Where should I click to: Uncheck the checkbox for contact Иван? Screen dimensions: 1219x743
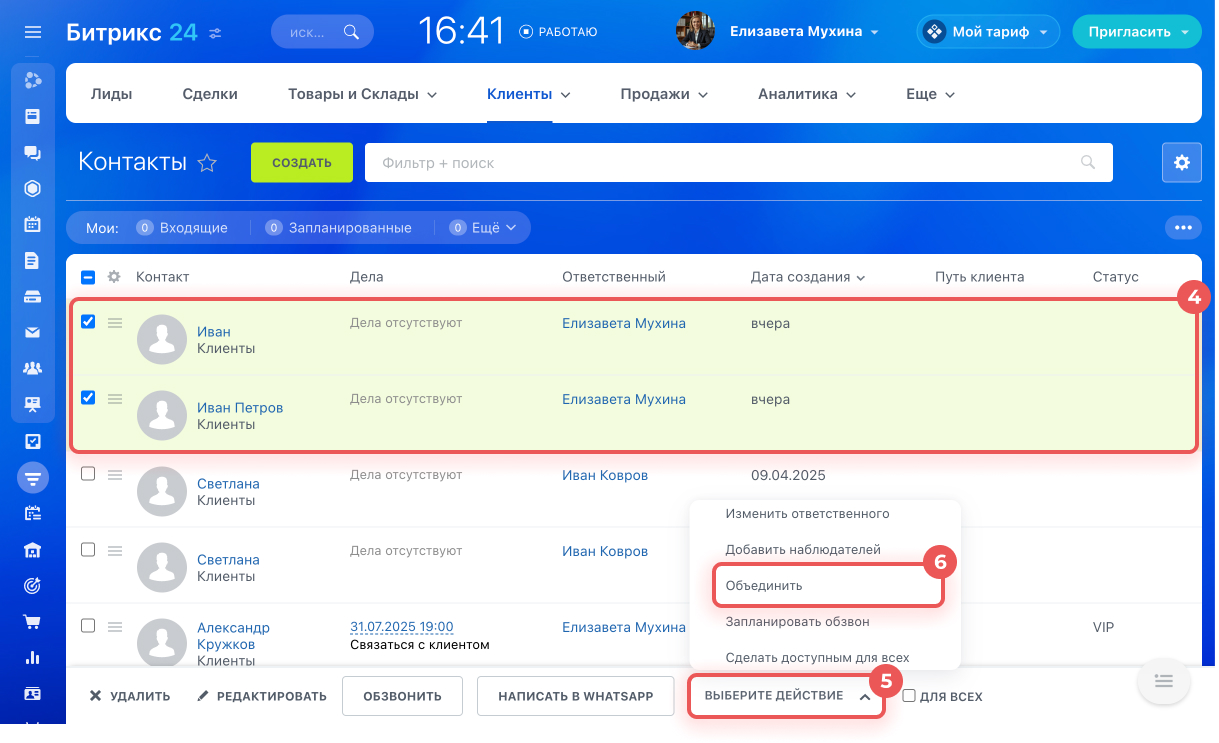pos(88,322)
